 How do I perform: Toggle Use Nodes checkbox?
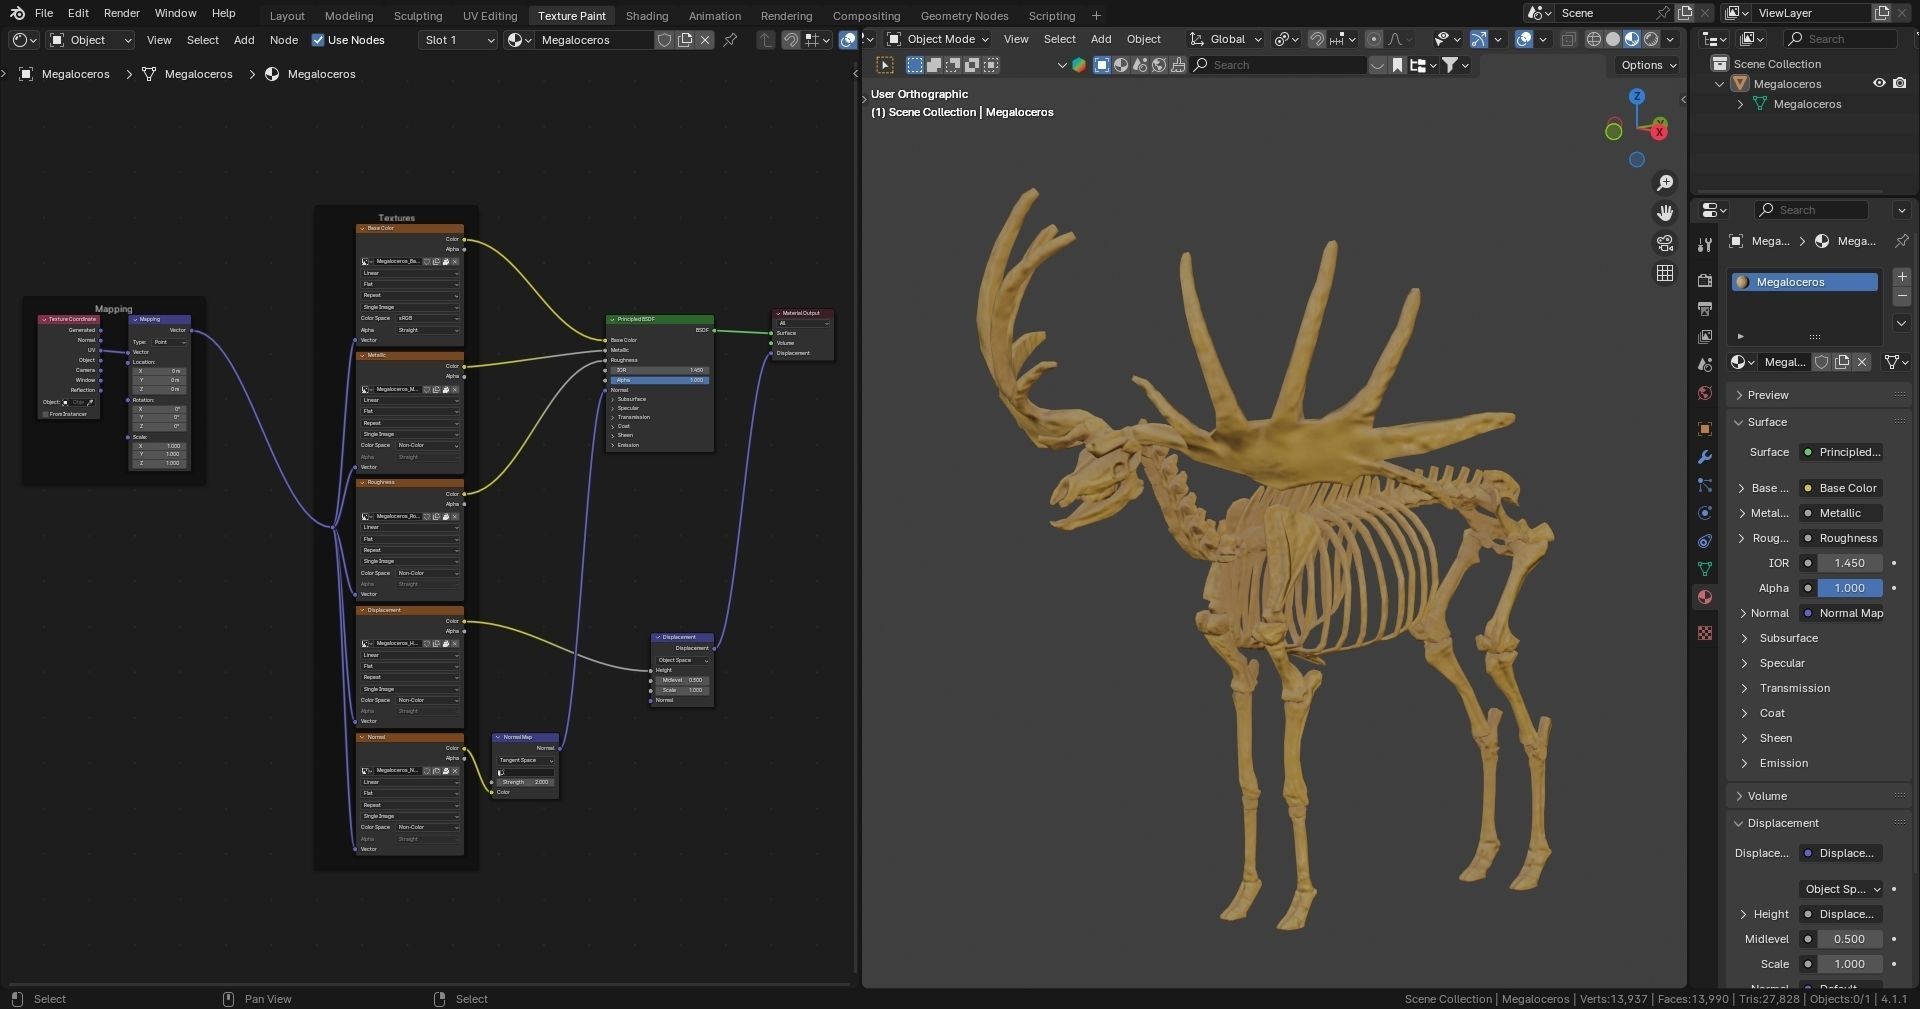coord(318,40)
